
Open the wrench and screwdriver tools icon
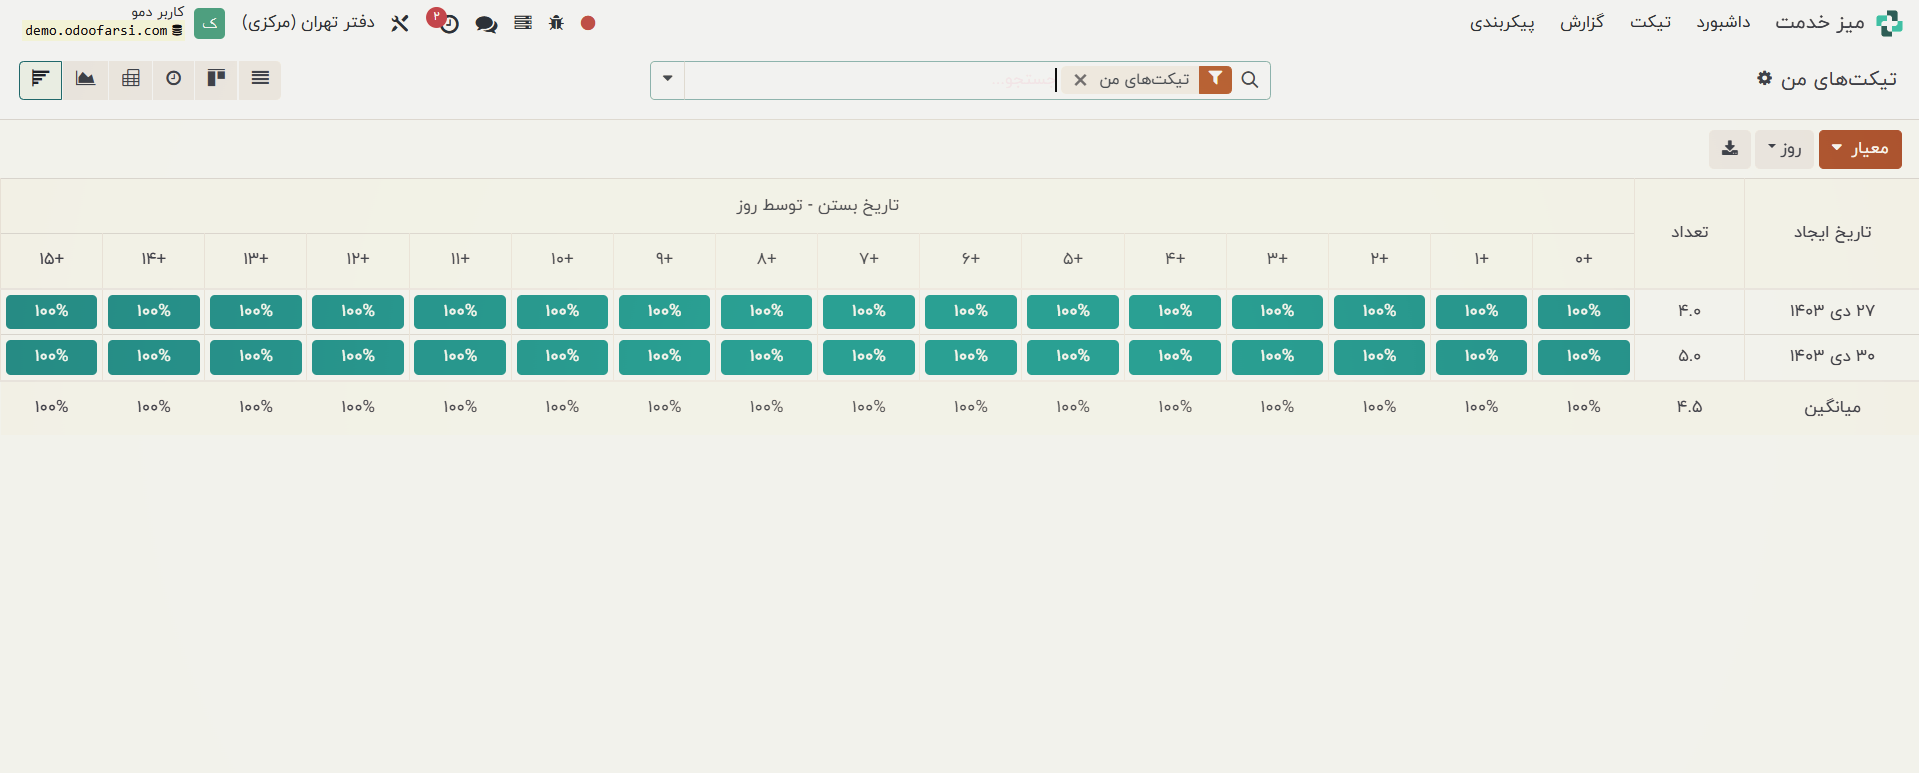click(x=400, y=23)
